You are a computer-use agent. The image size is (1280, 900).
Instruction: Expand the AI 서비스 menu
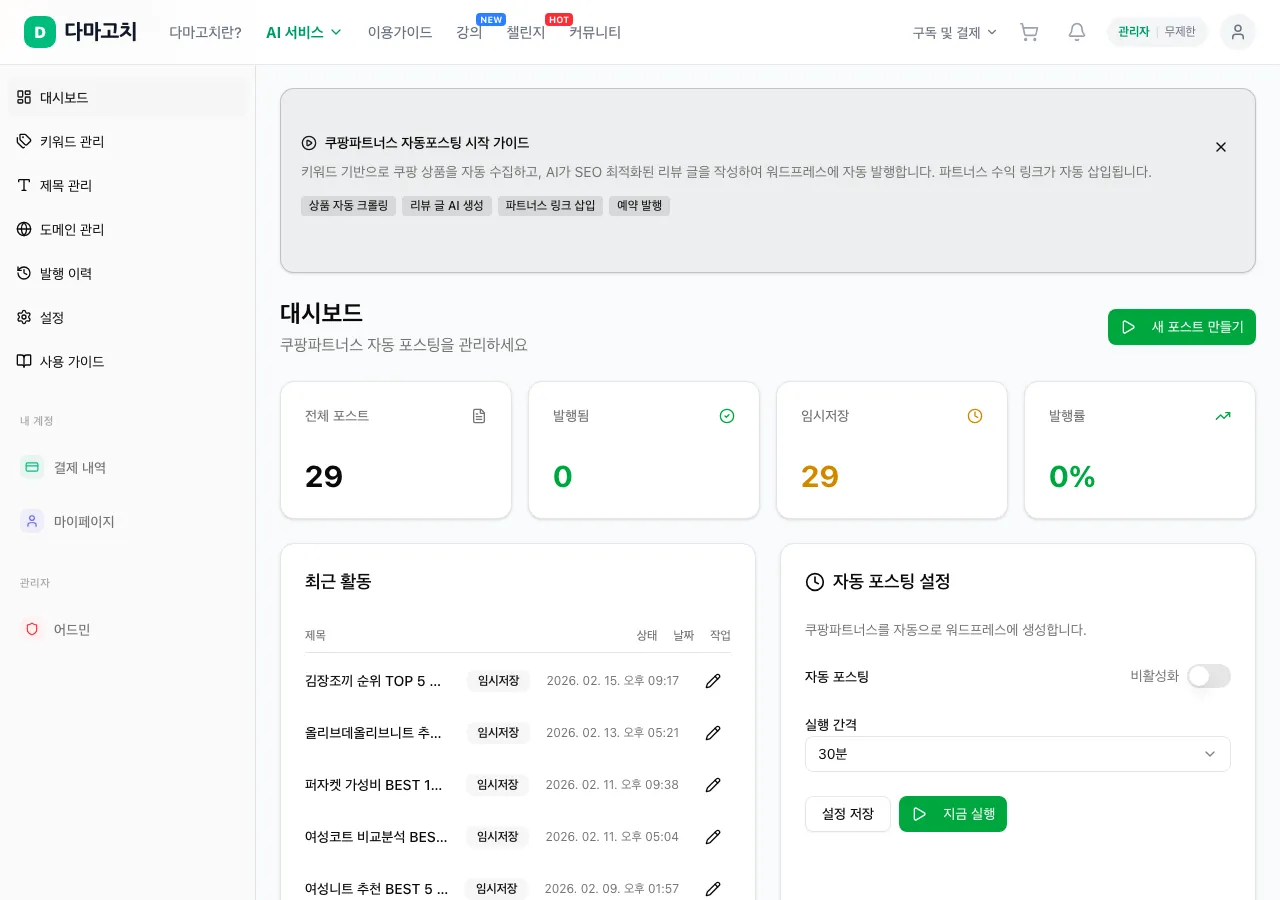tap(304, 32)
